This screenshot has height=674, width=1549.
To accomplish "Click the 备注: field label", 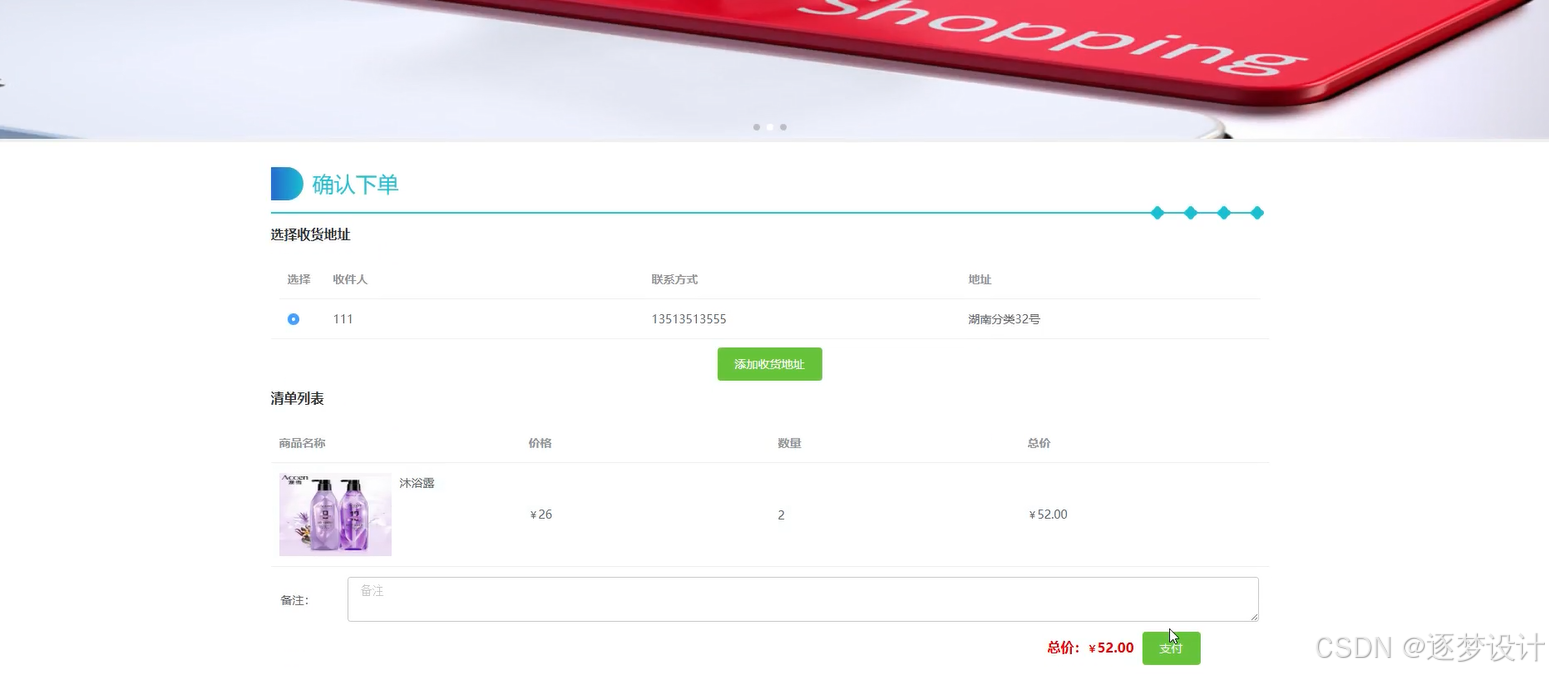I will 295,600.
